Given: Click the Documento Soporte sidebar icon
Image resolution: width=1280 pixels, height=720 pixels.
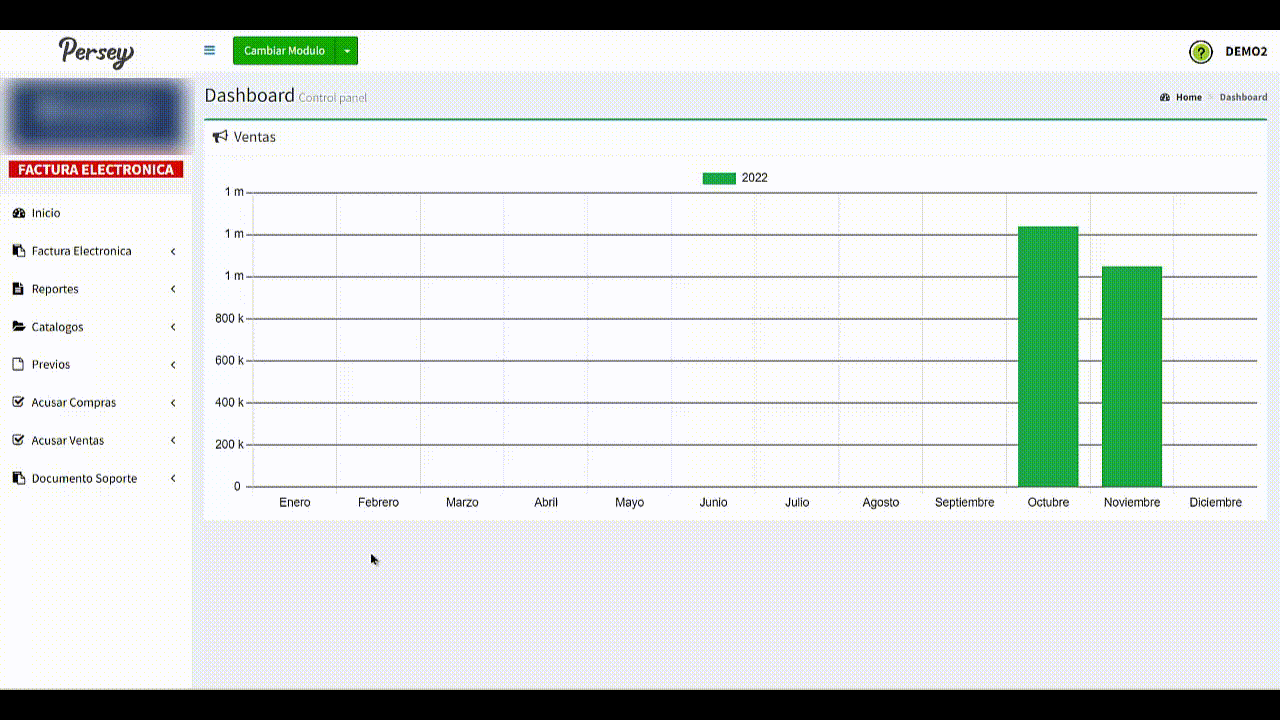Looking at the screenshot, I should 18,479.
